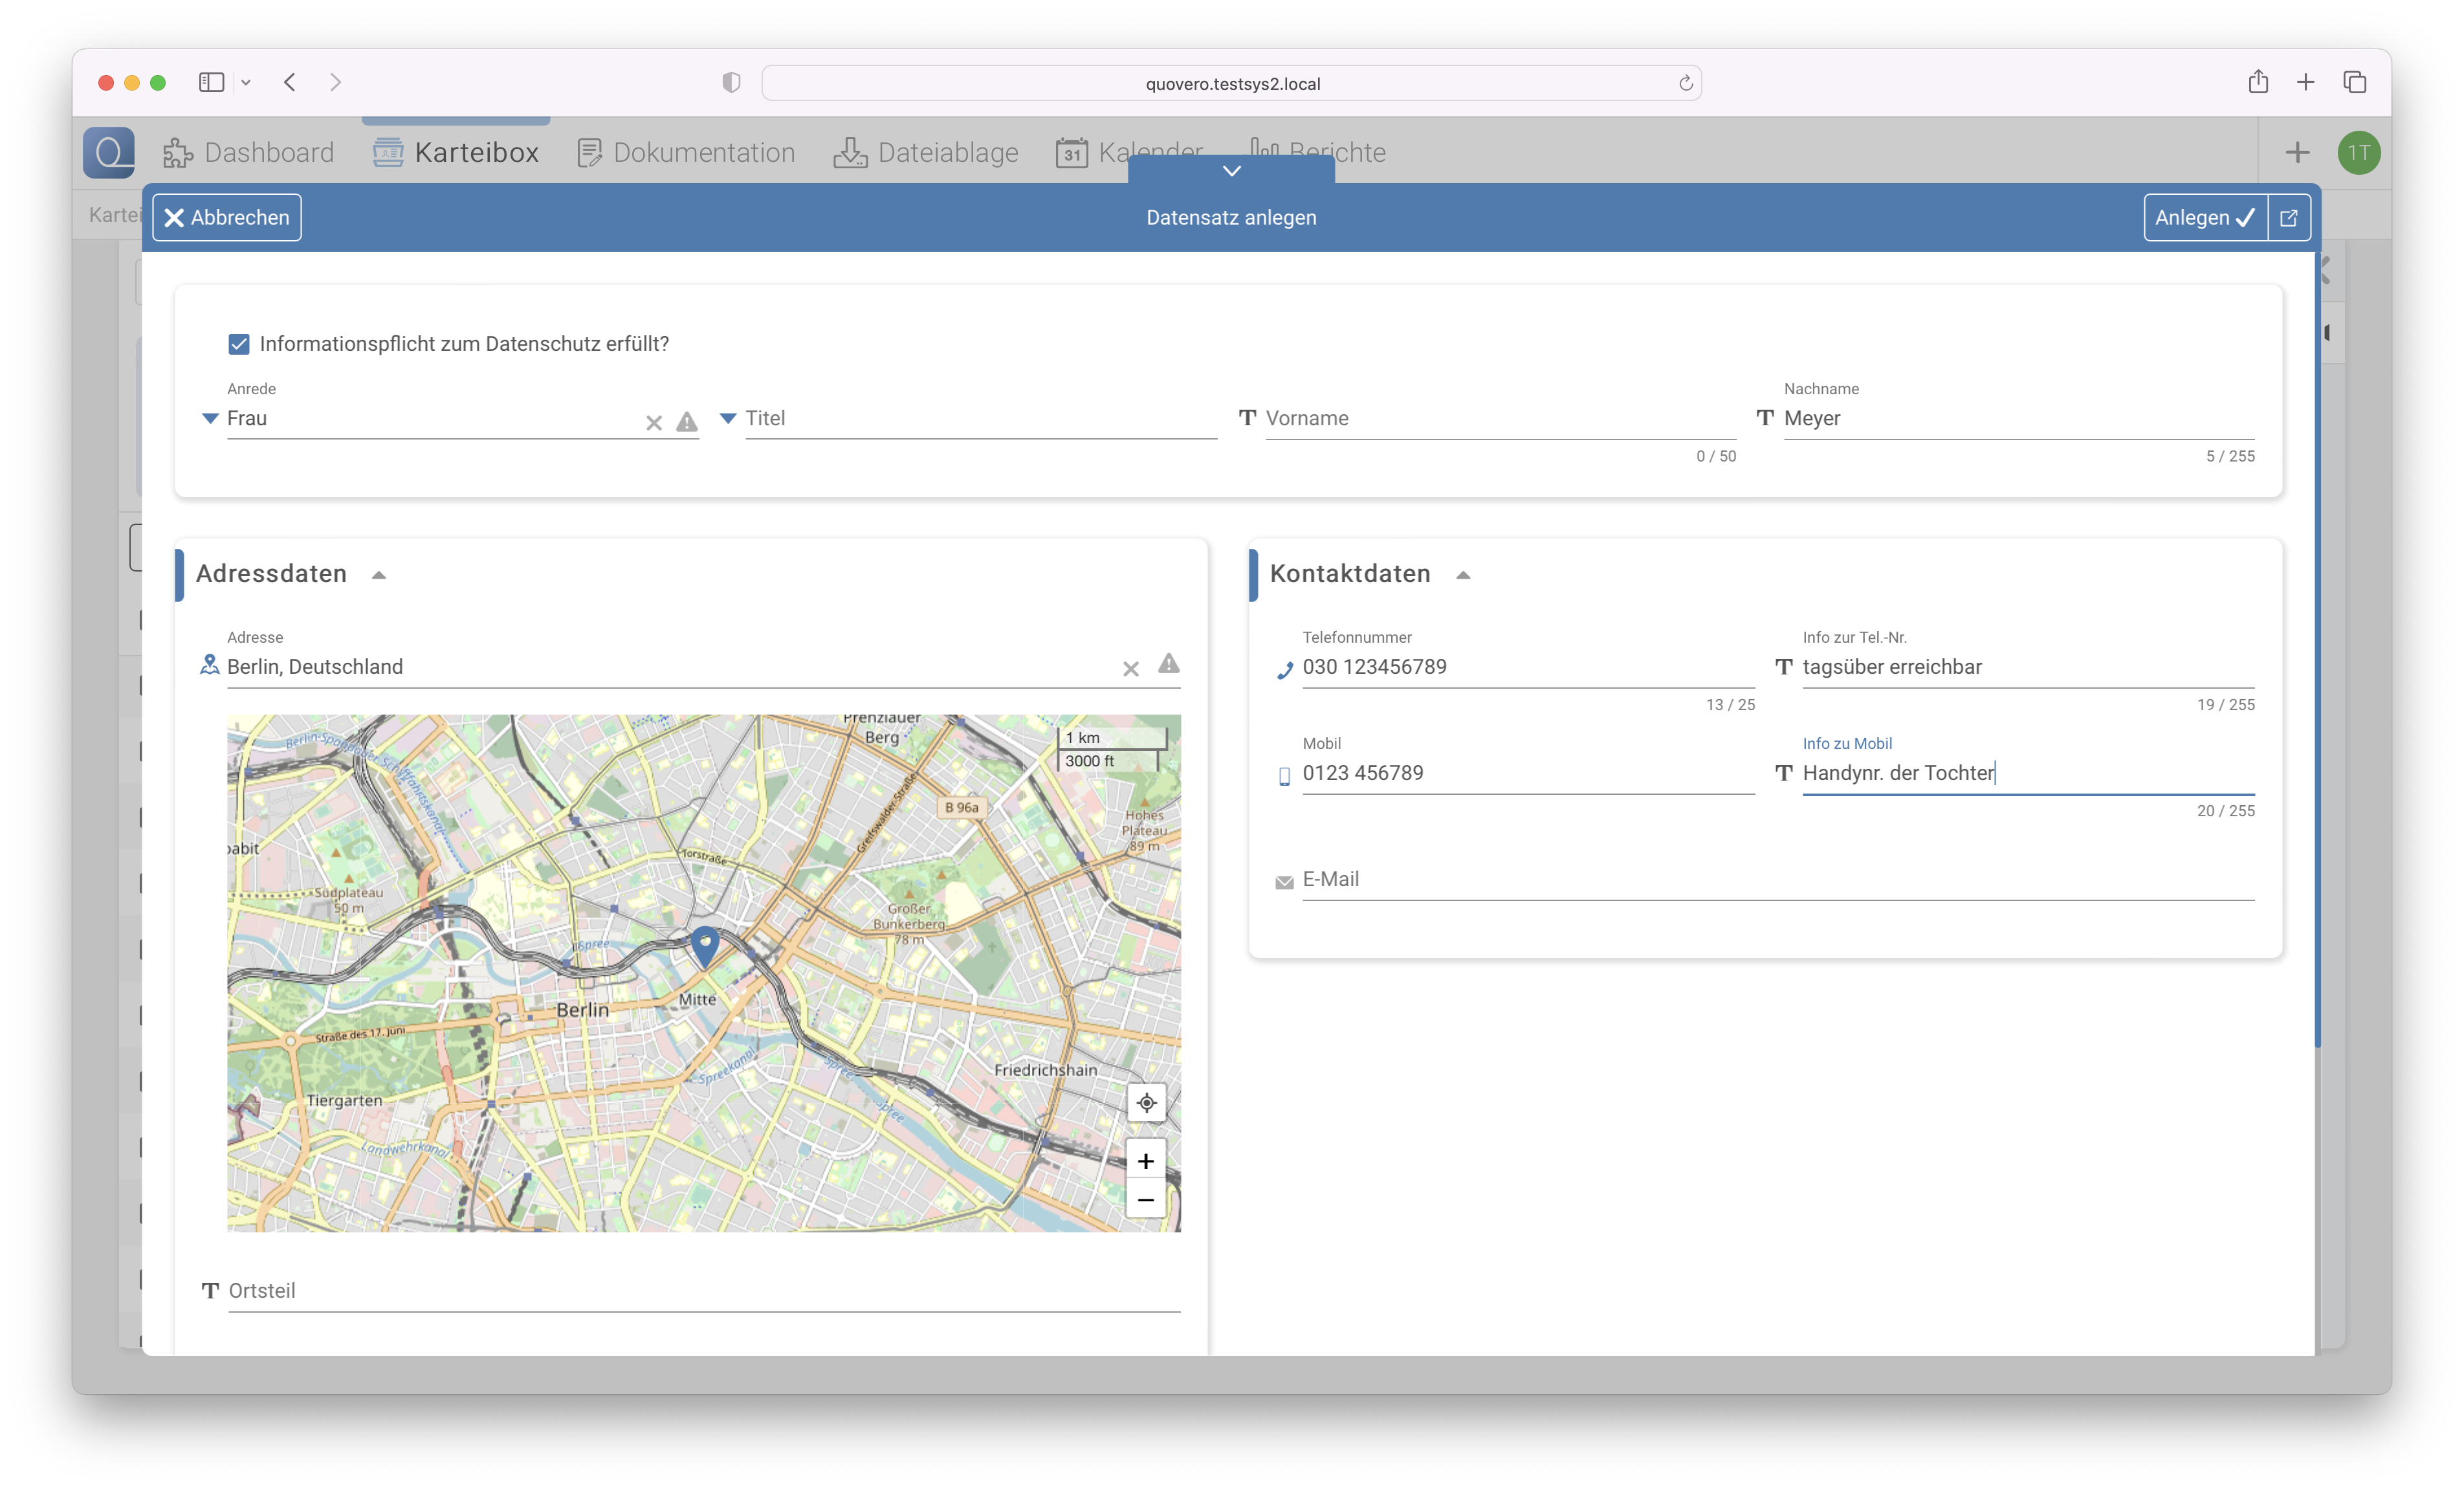Zoom out the map with minus button

[x=1146, y=1199]
